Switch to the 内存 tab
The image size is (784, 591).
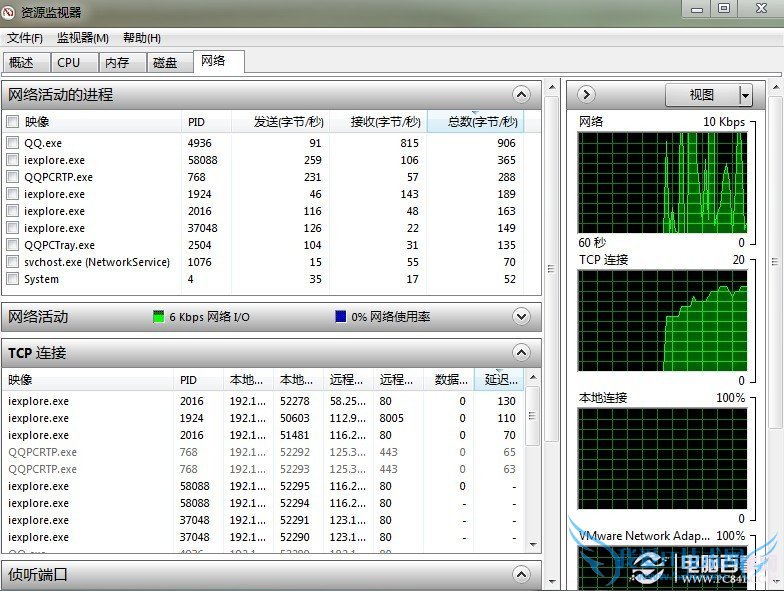pos(117,62)
